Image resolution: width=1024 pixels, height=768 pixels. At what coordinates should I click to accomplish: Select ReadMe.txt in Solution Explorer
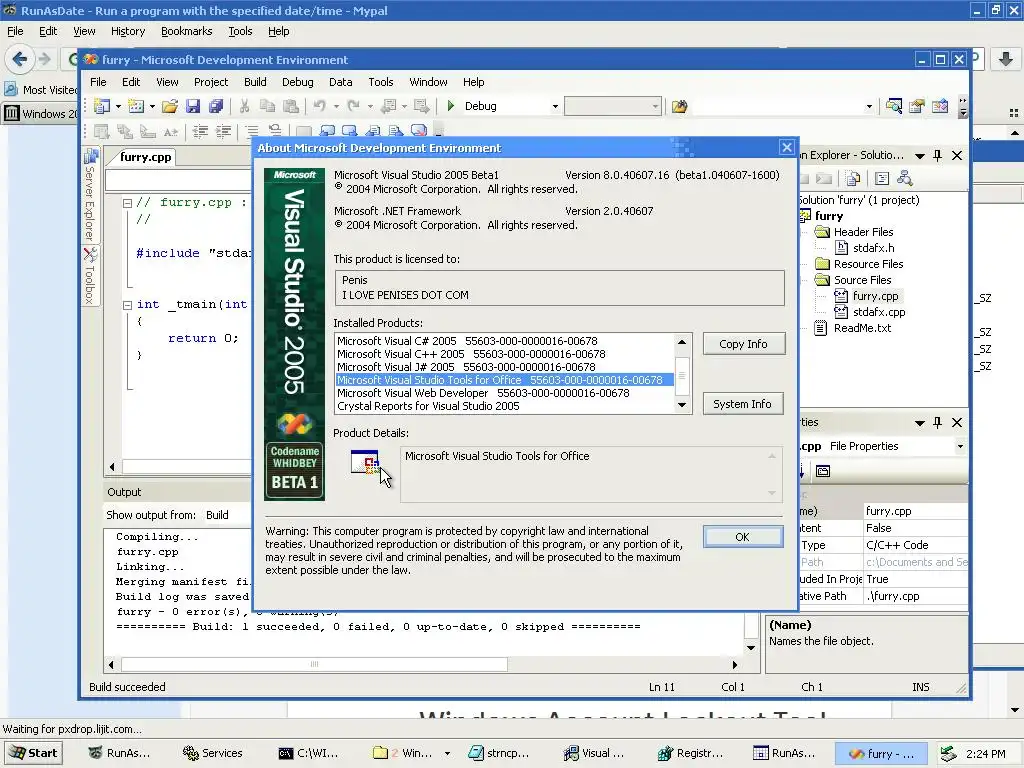(861, 328)
